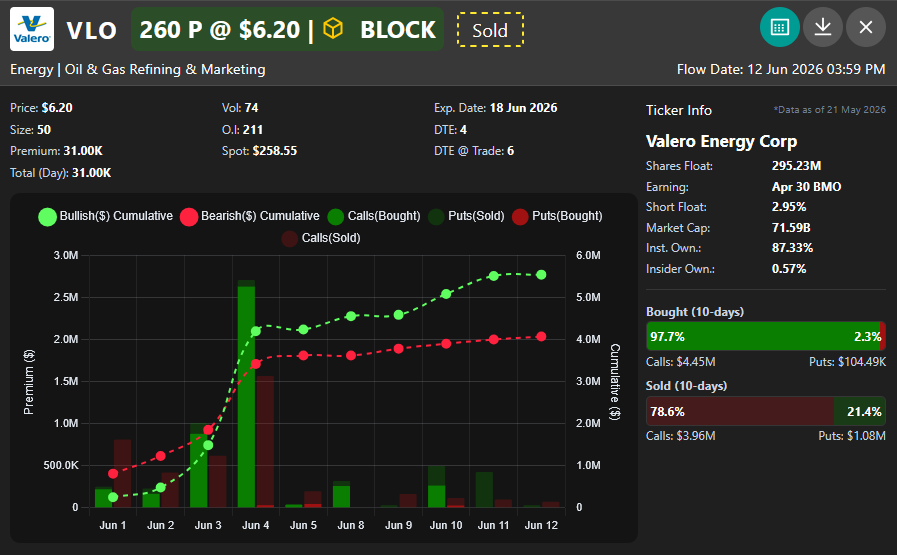
Task: Click the Total (Day) value 31.00K
Action: pos(91,173)
